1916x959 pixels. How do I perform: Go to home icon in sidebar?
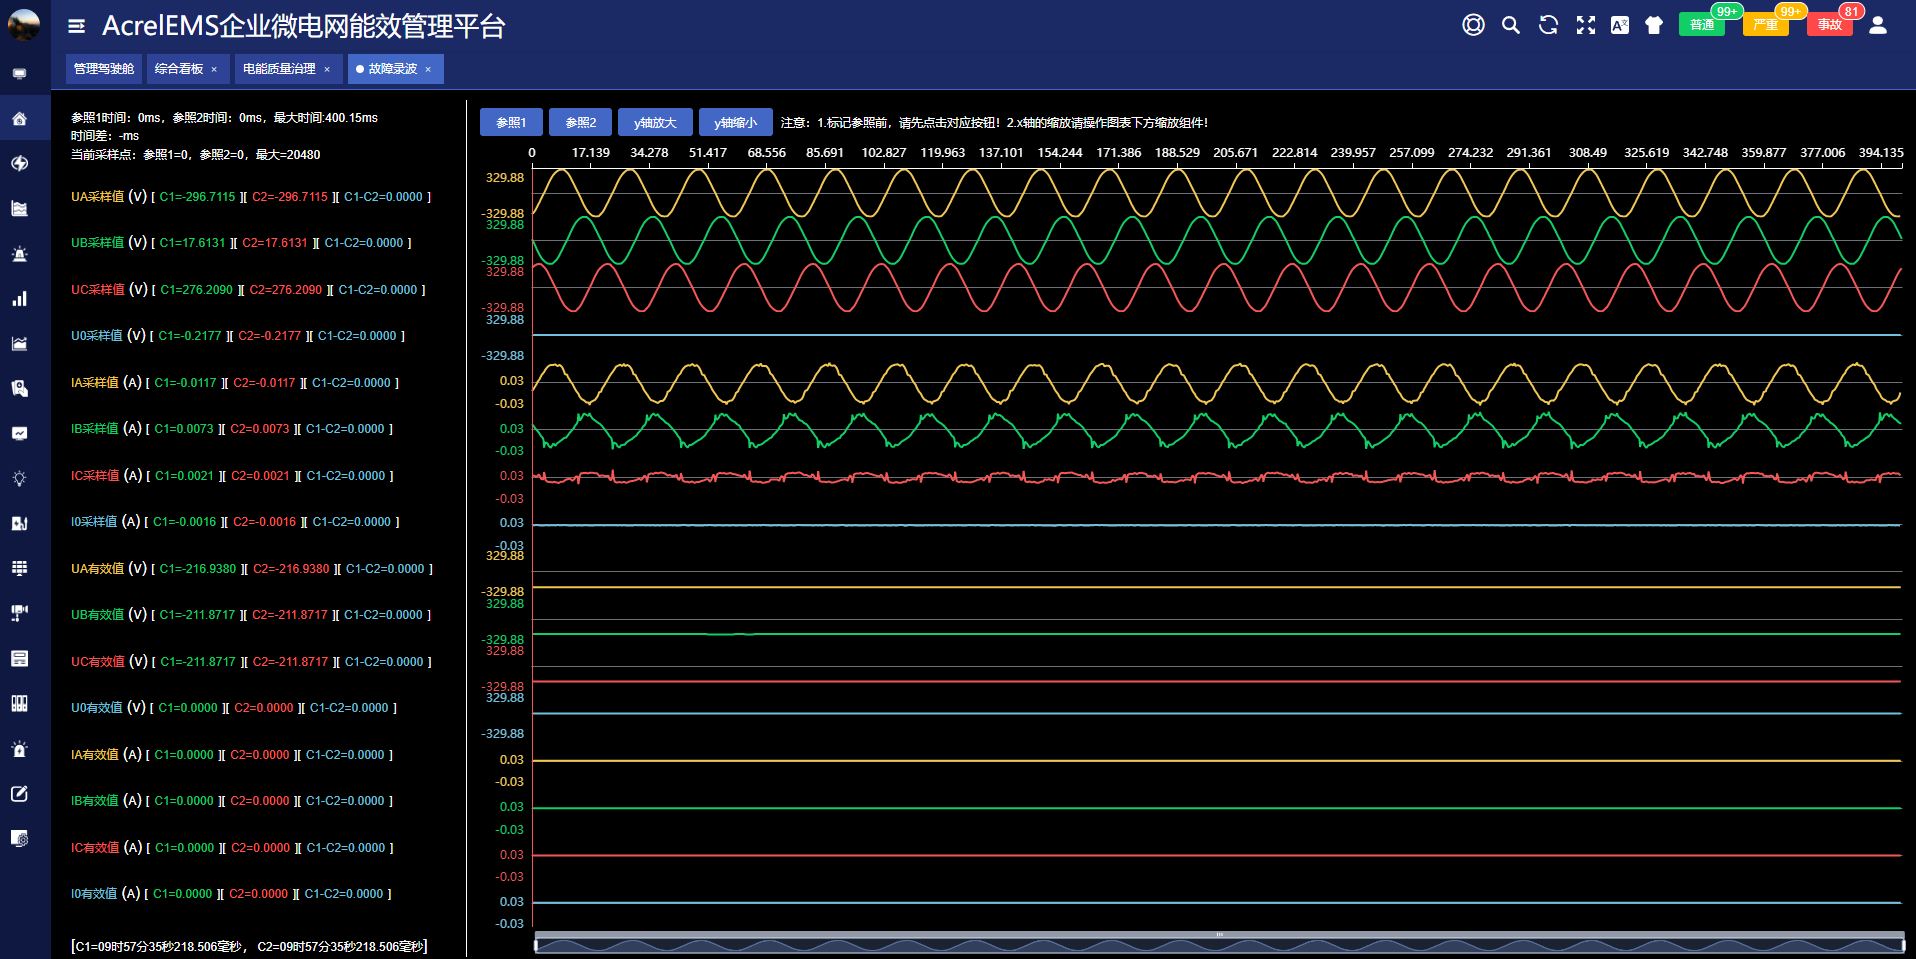tap(19, 119)
